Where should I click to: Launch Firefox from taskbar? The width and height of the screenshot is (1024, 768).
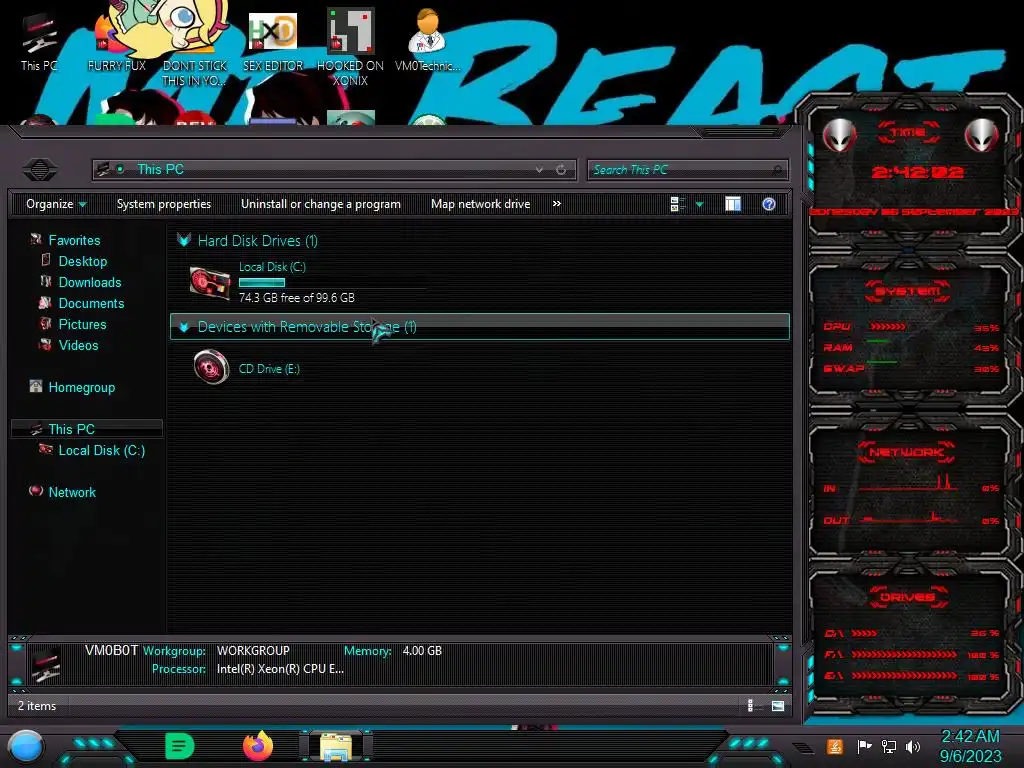[258, 746]
